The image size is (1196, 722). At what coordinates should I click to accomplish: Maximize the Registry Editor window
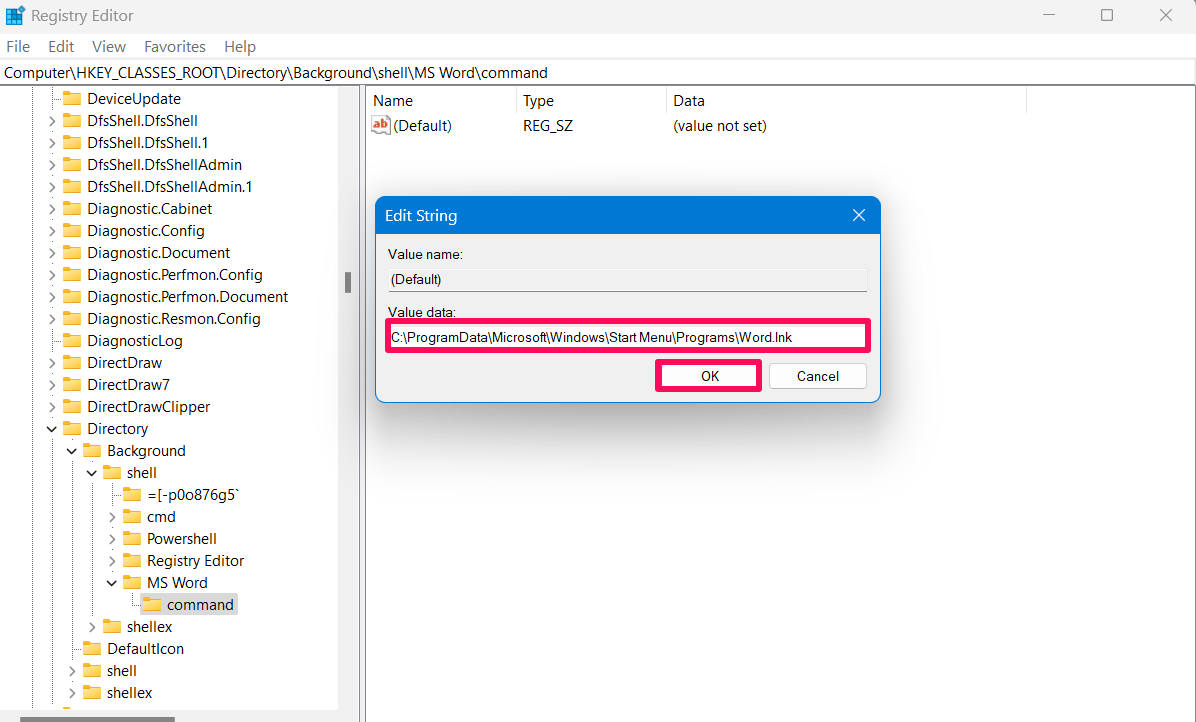1107,15
